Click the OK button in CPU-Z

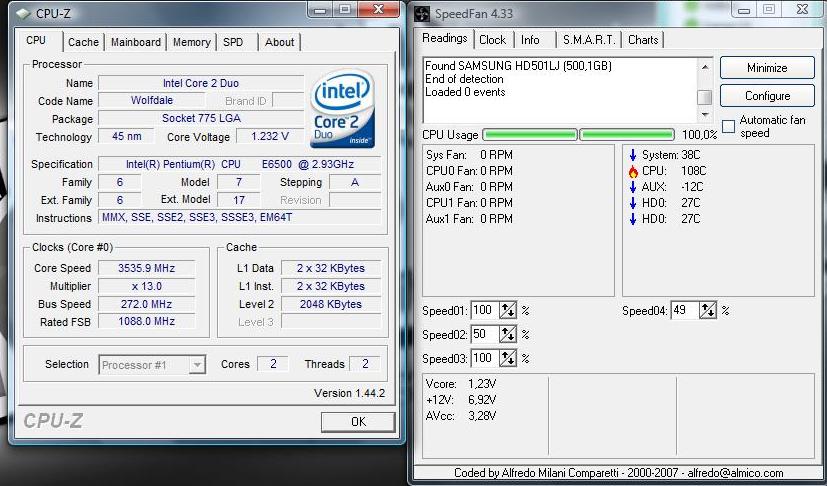[358, 422]
